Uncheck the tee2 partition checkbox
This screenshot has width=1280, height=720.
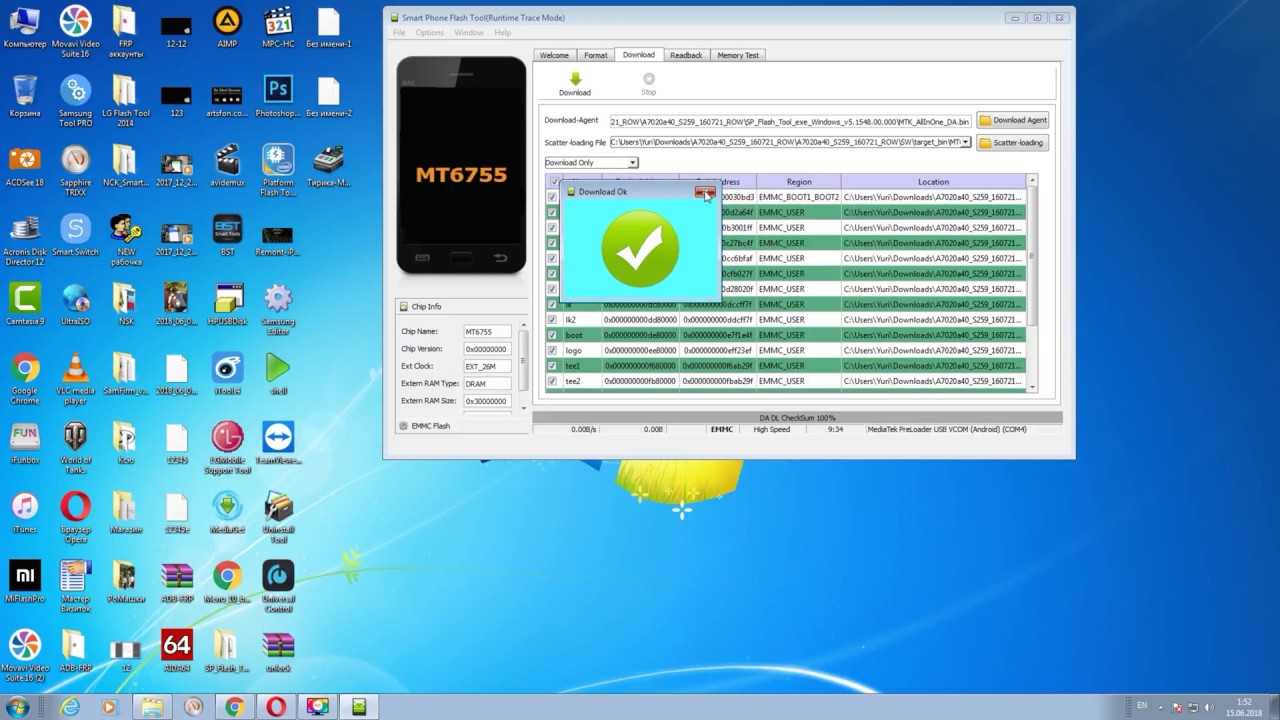552,381
